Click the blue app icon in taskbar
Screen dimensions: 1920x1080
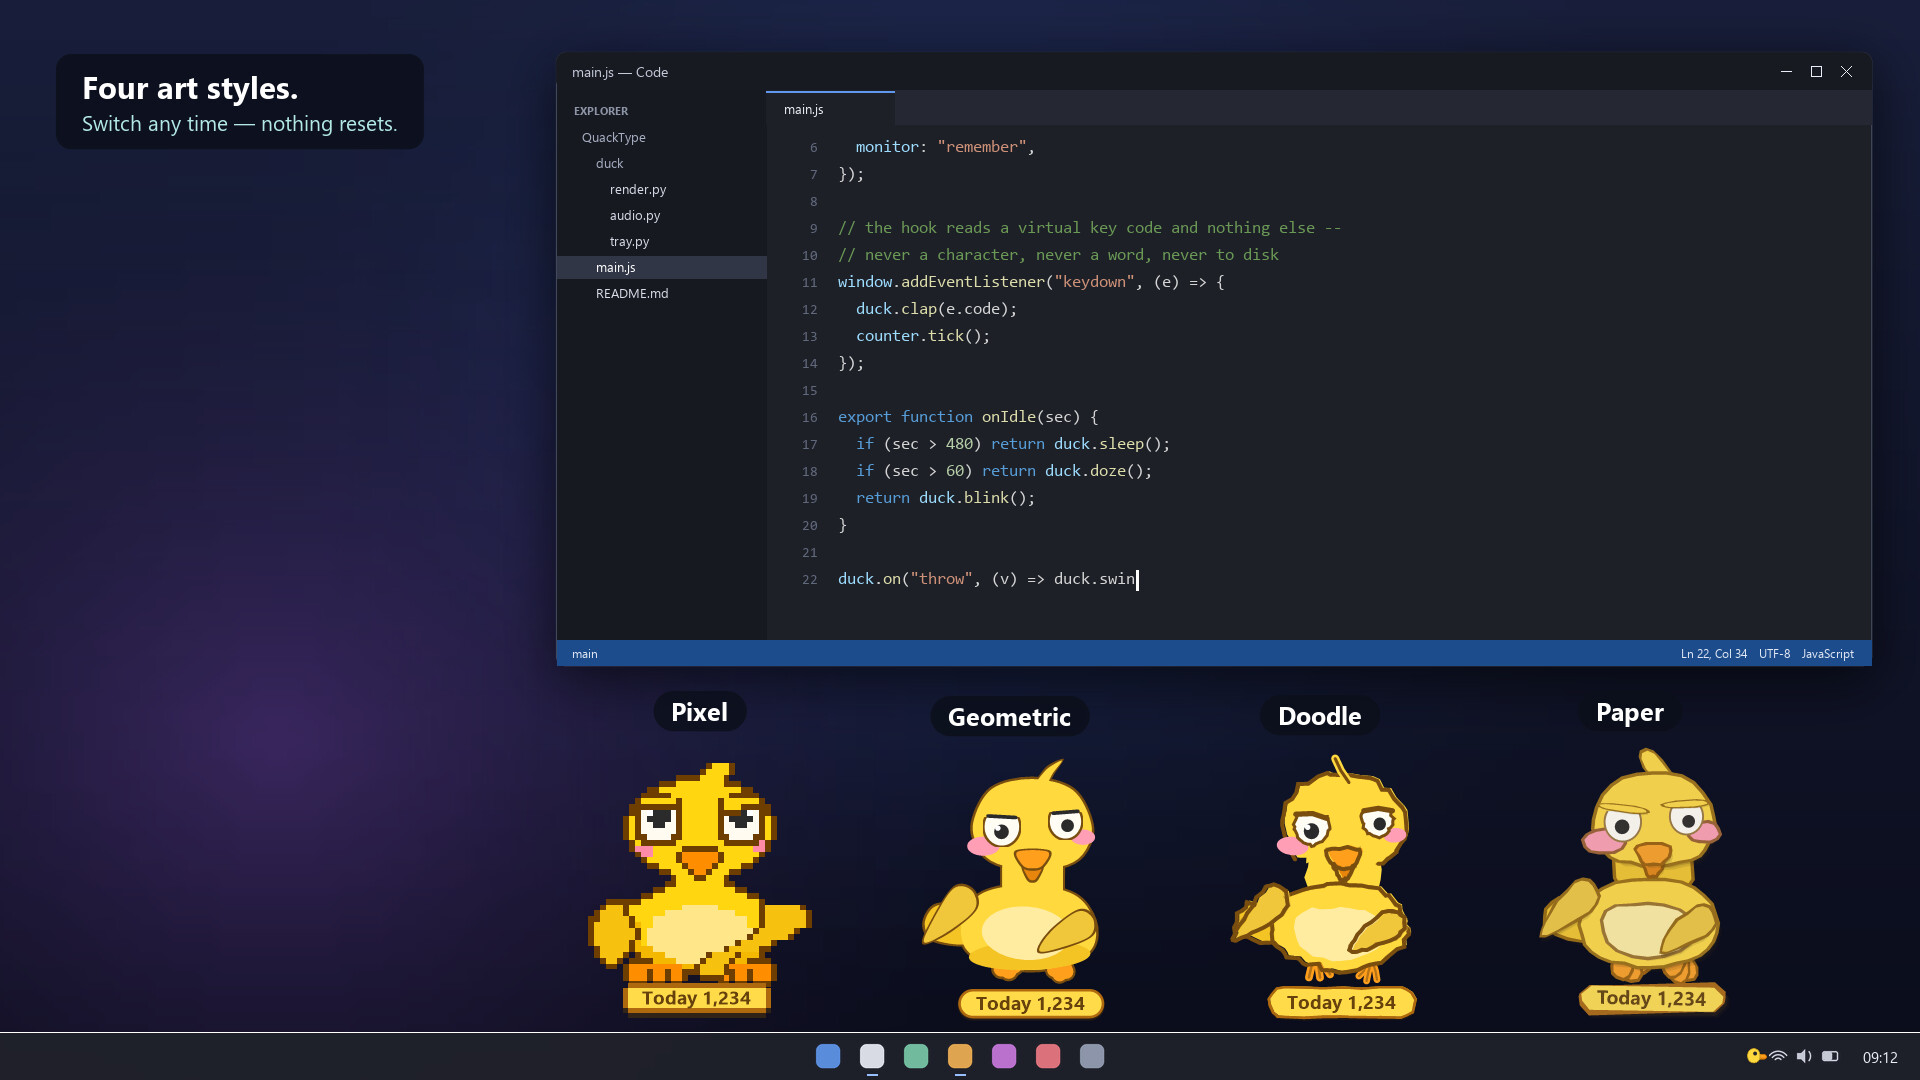(828, 1056)
